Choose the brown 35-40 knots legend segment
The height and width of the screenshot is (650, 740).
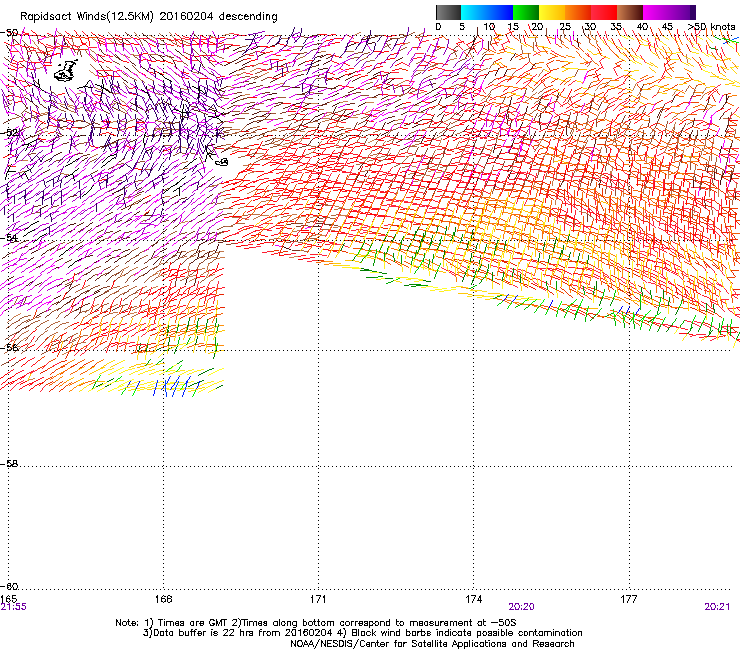click(x=630, y=12)
